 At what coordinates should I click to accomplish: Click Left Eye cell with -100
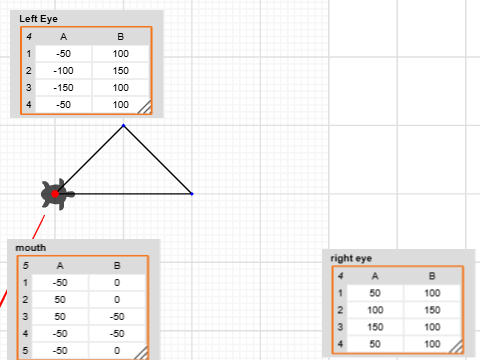[x=63, y=71]
